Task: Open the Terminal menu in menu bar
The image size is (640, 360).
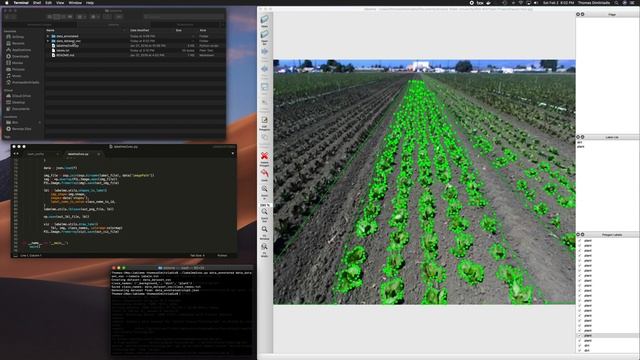Action: pos(21,2)
